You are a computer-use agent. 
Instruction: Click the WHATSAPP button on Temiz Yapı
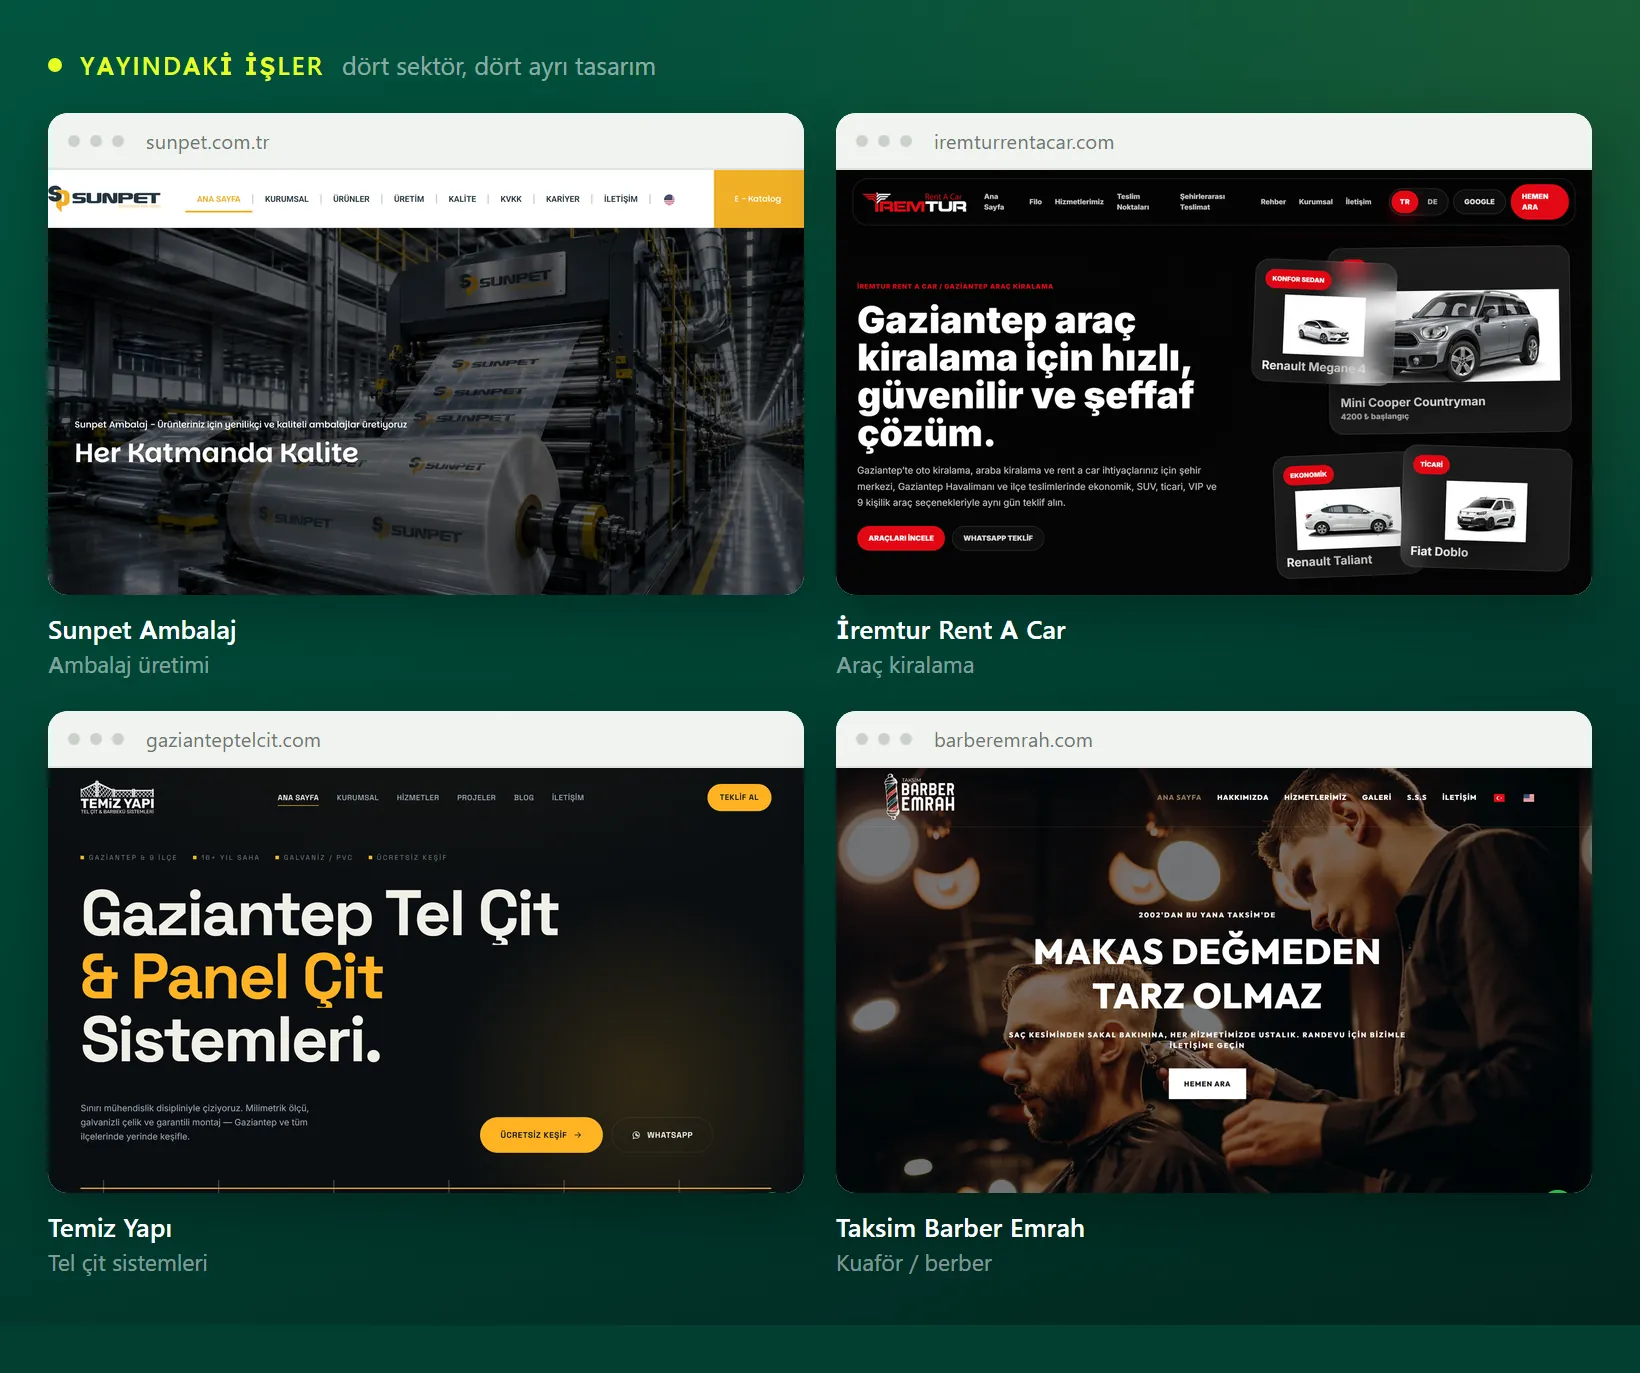pos(662,1135)
